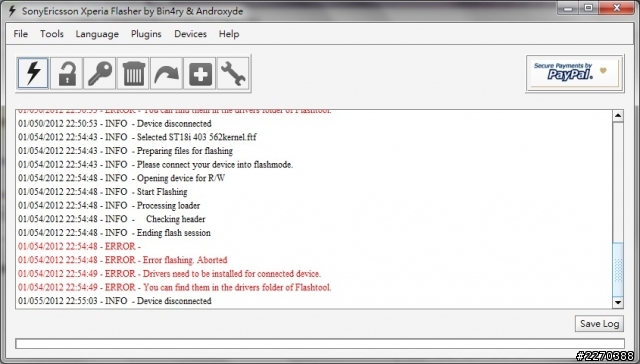Viewport: 640px width, 364px height.
Task: Click the log scrollbar down arrow
Action: coord(618,302)
